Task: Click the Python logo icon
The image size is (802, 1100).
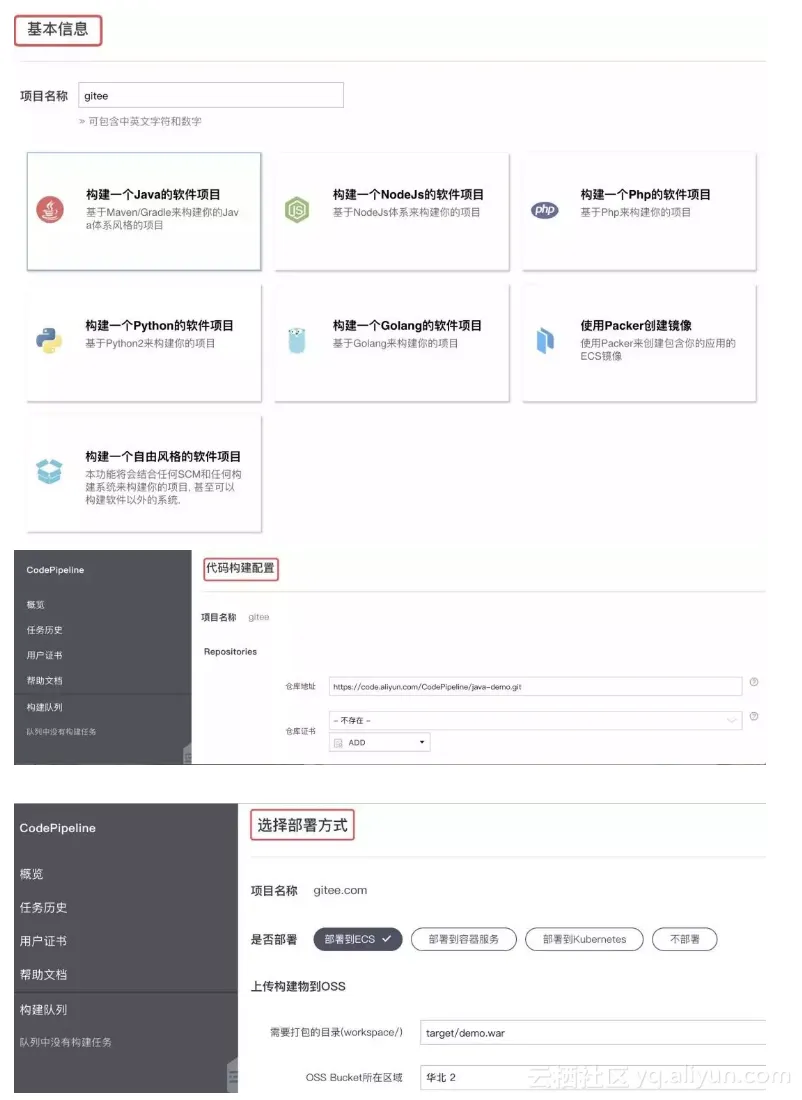Action: coord(49,340)
